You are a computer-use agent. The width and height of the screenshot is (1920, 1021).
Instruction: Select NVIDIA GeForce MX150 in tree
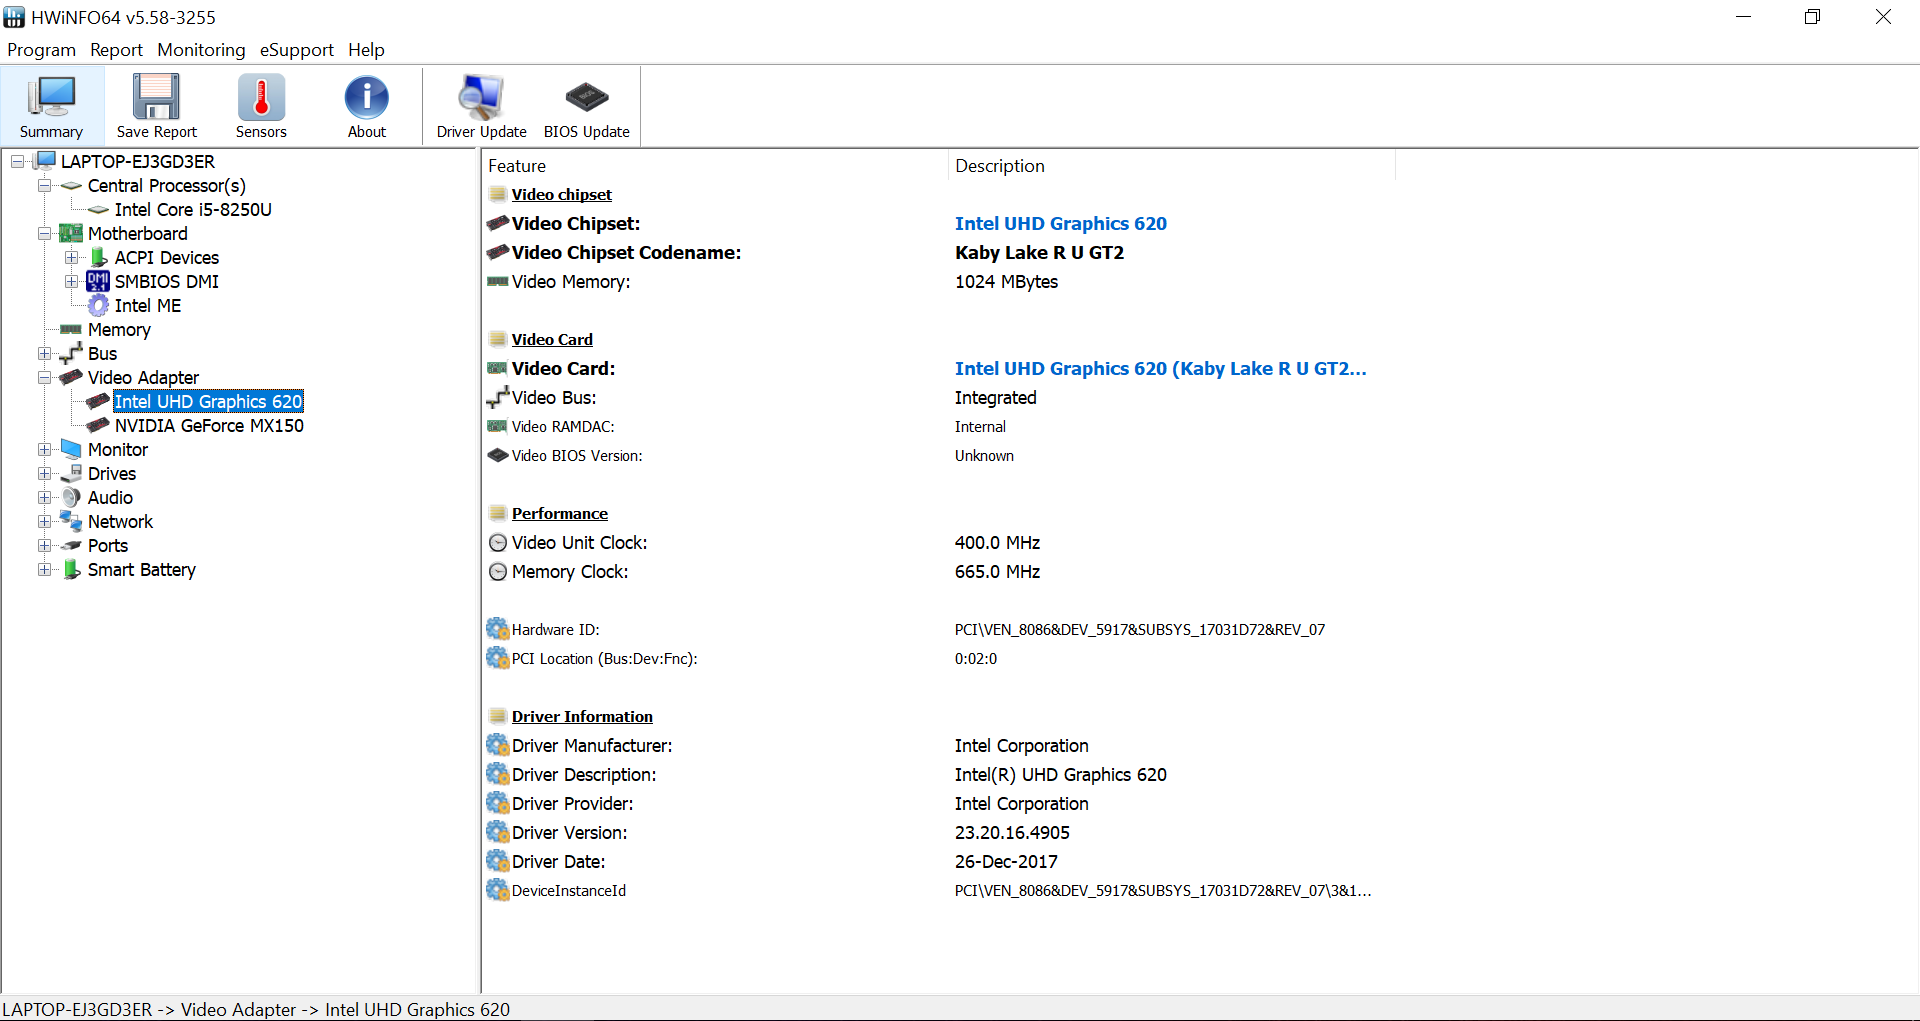(209, 426)
